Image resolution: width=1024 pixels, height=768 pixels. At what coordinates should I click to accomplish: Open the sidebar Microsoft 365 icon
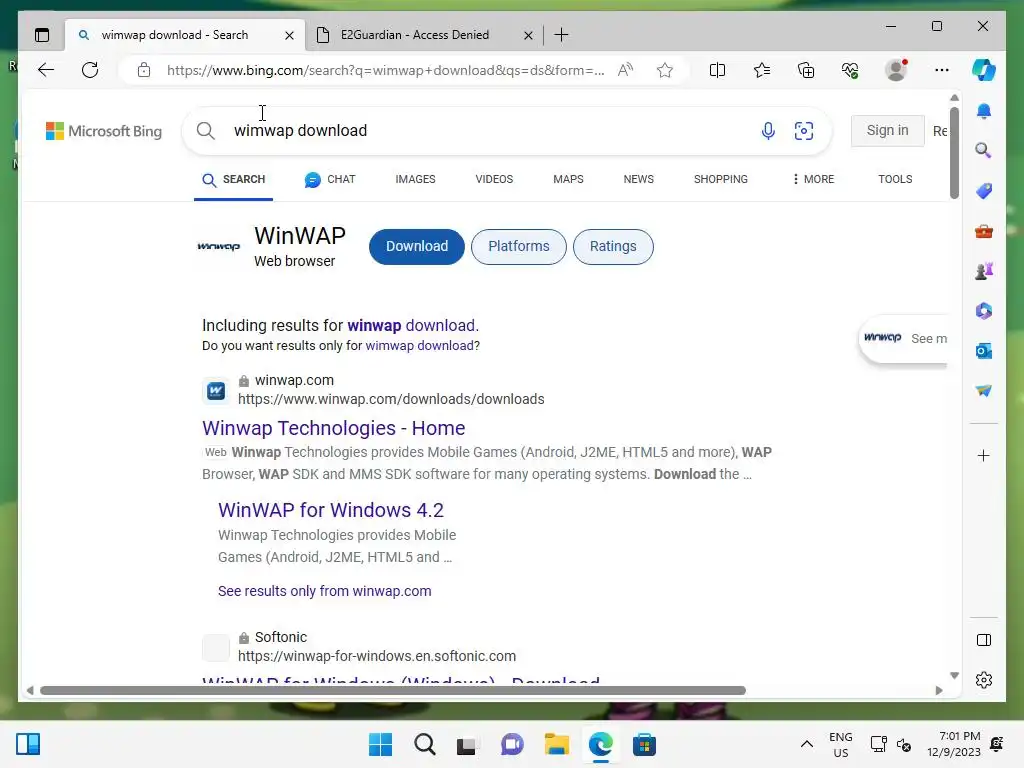[x=984, y=311]
